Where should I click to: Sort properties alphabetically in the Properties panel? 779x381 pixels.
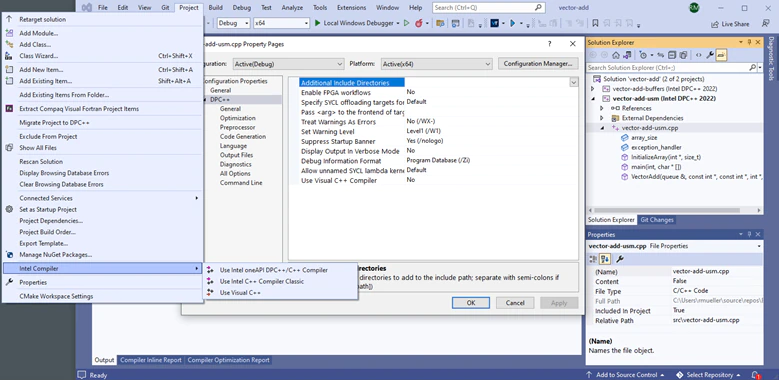tap(605, 259)
